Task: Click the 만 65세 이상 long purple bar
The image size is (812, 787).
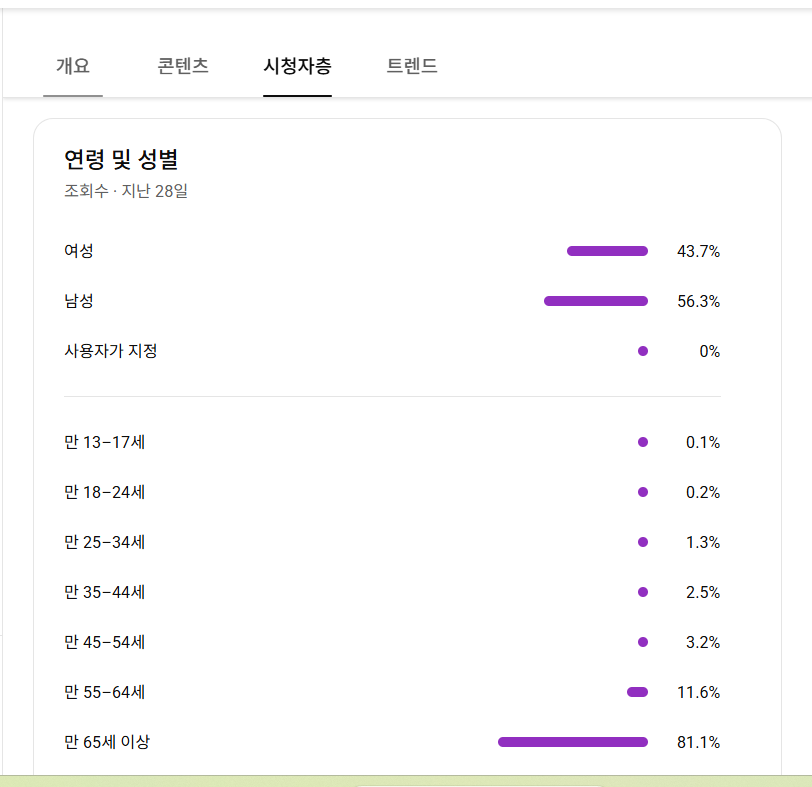Action: pos(573,742)
